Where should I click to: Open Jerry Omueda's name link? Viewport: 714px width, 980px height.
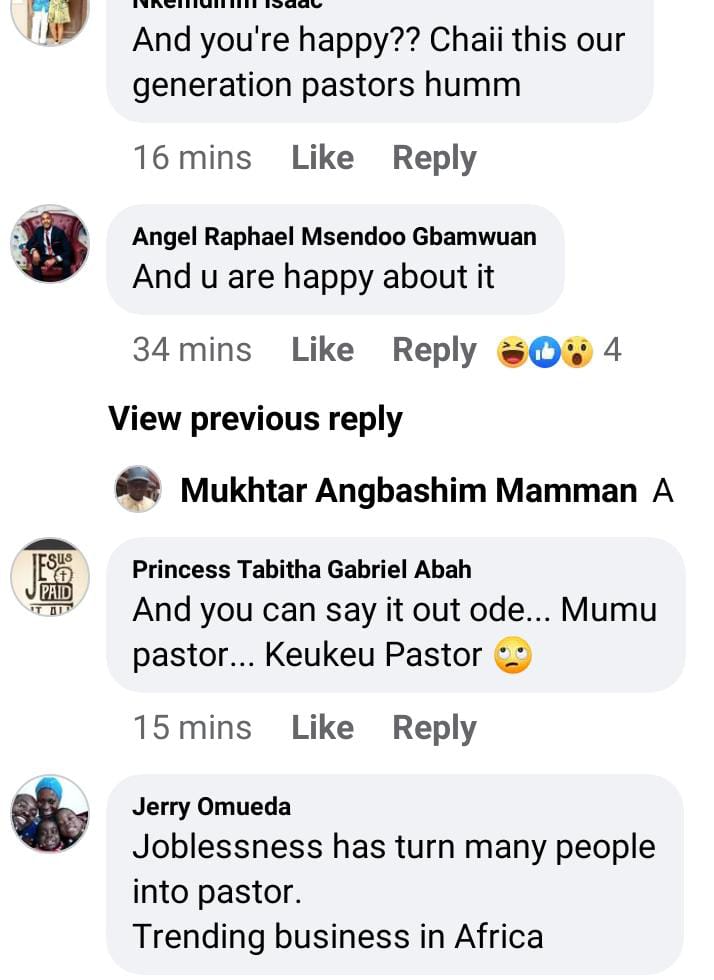coord(211,806)
